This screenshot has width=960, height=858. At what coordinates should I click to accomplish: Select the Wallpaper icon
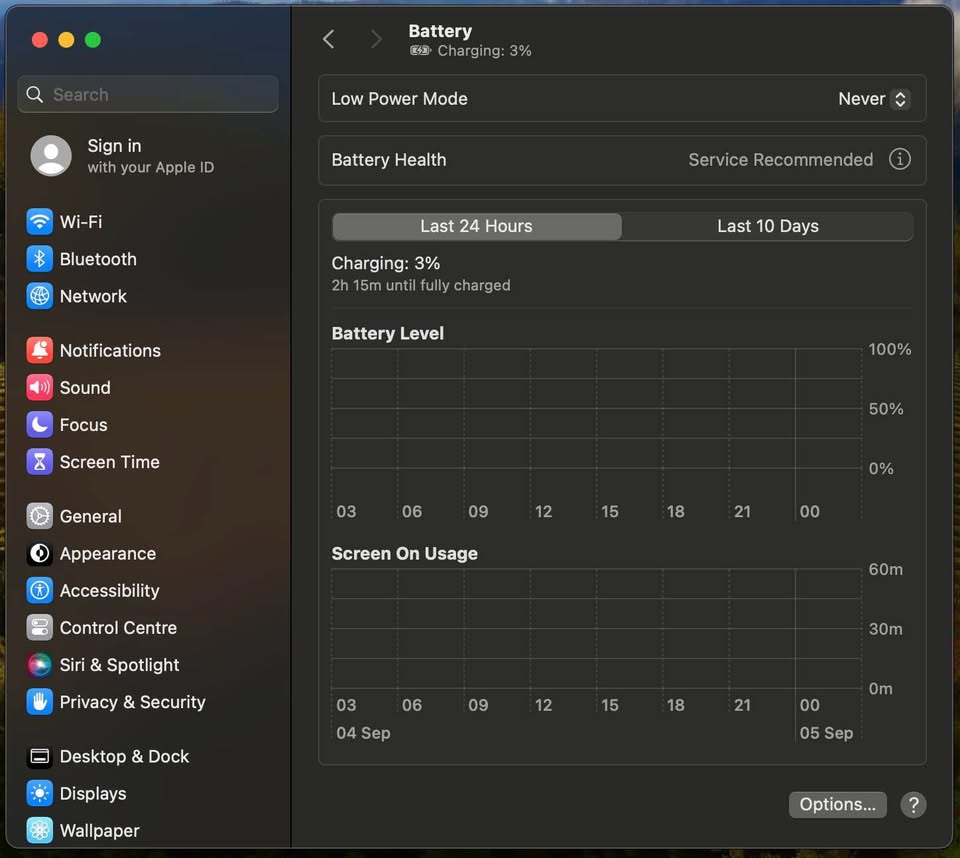point(38,830)
